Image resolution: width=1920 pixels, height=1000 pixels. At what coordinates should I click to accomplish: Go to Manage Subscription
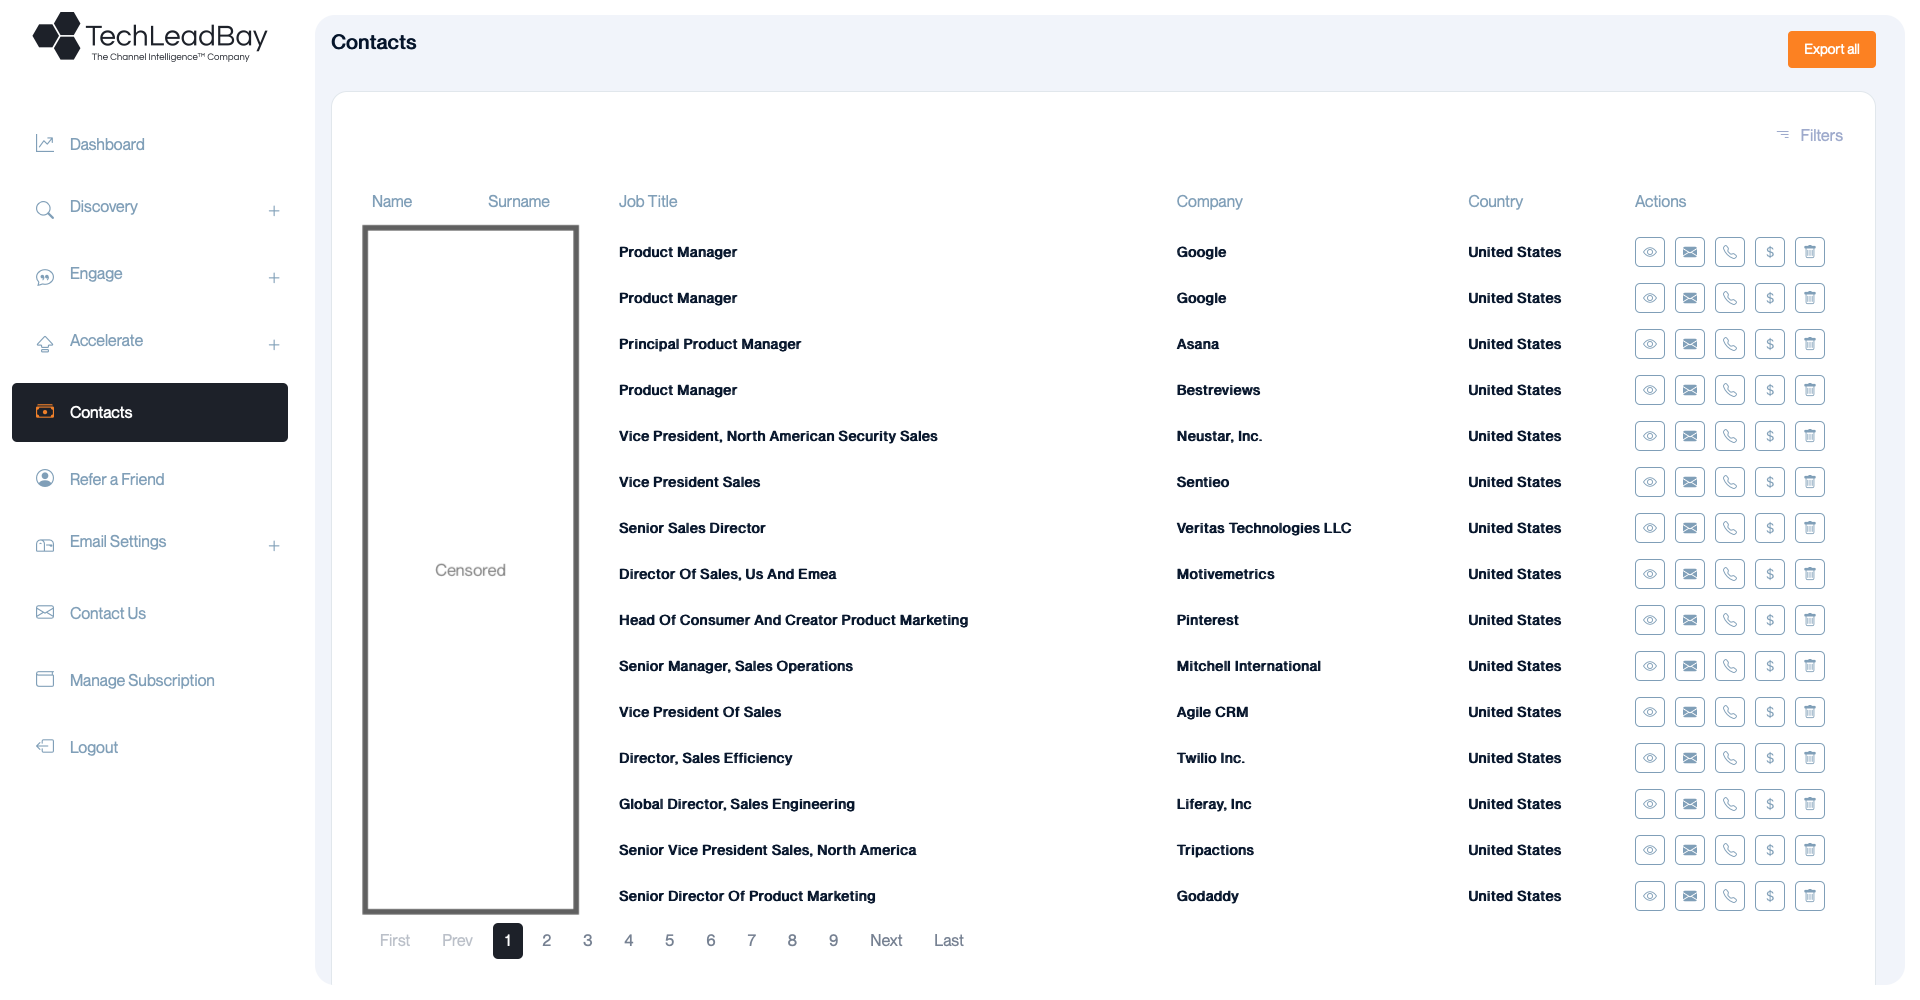pyautogui.click(x=142, y=680)
